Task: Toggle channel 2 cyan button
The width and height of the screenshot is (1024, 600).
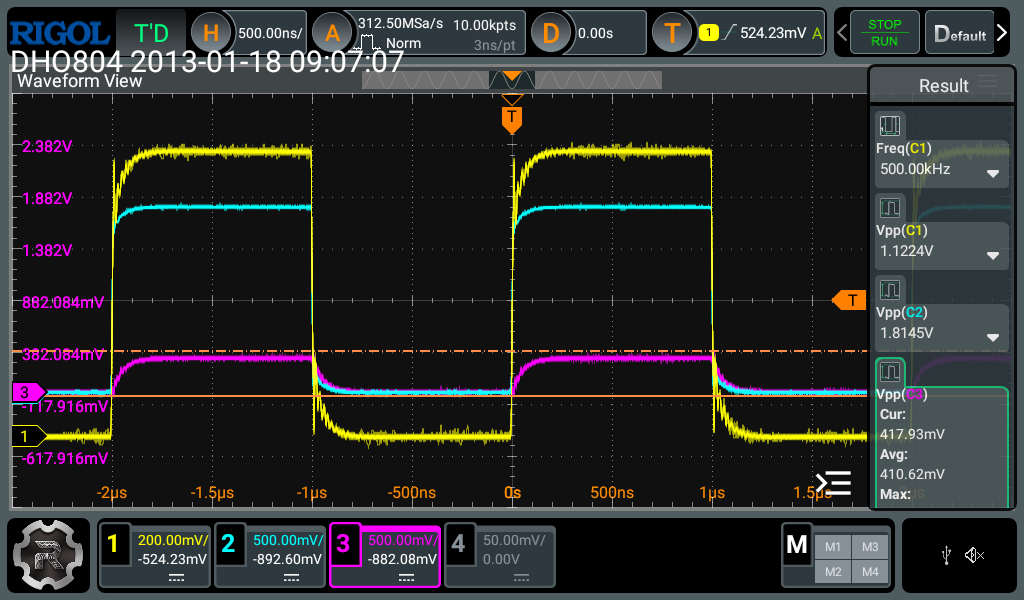Action: [228, 544]
